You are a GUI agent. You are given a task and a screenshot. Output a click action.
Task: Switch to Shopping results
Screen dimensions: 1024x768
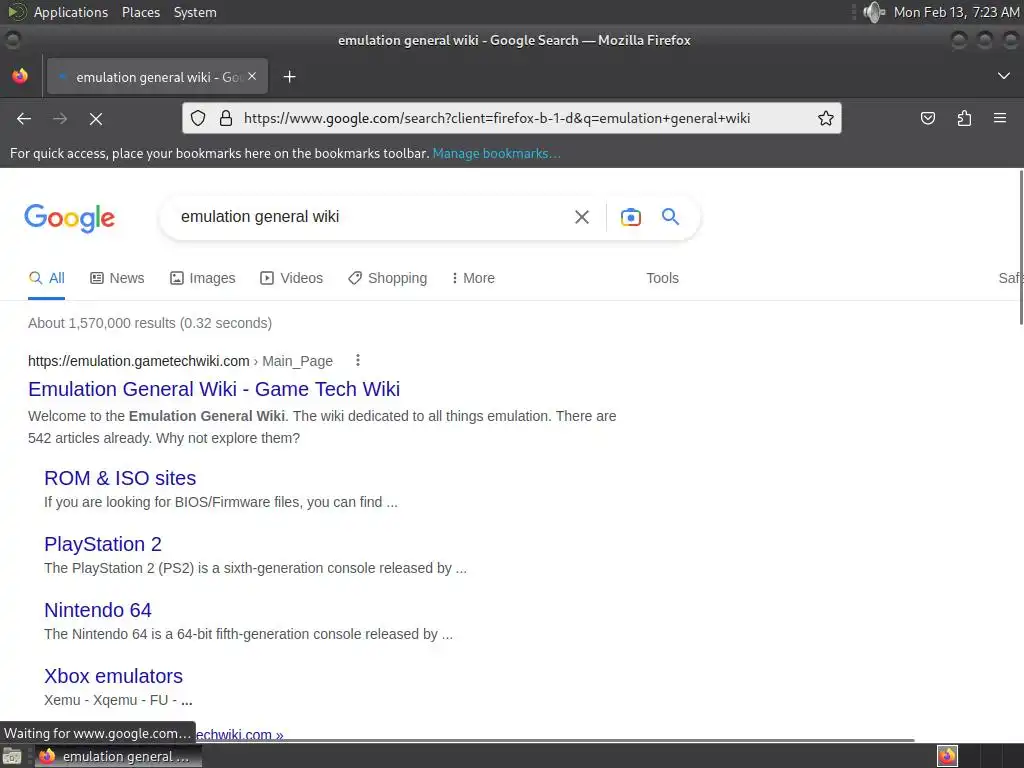pos(387,278)
